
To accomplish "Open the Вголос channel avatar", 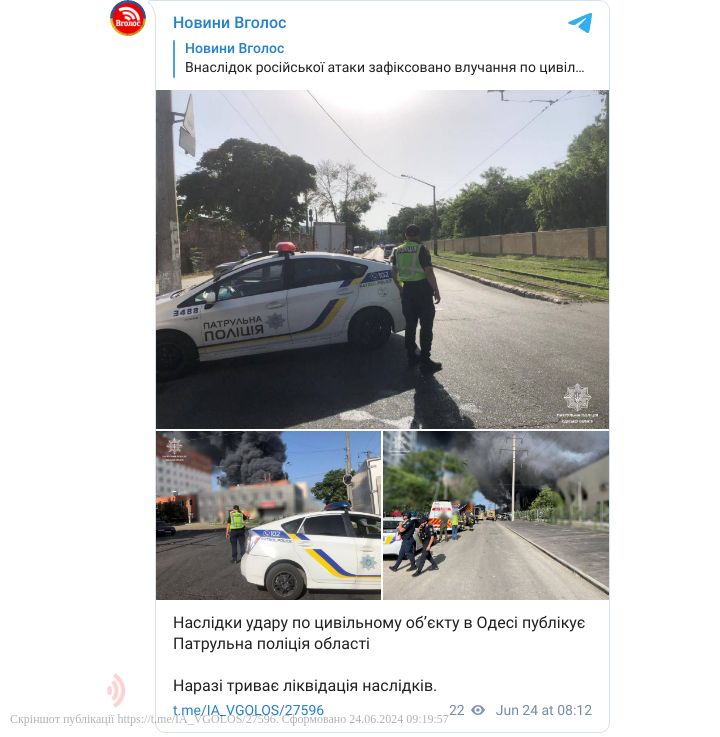I will (x=127, y=18).
